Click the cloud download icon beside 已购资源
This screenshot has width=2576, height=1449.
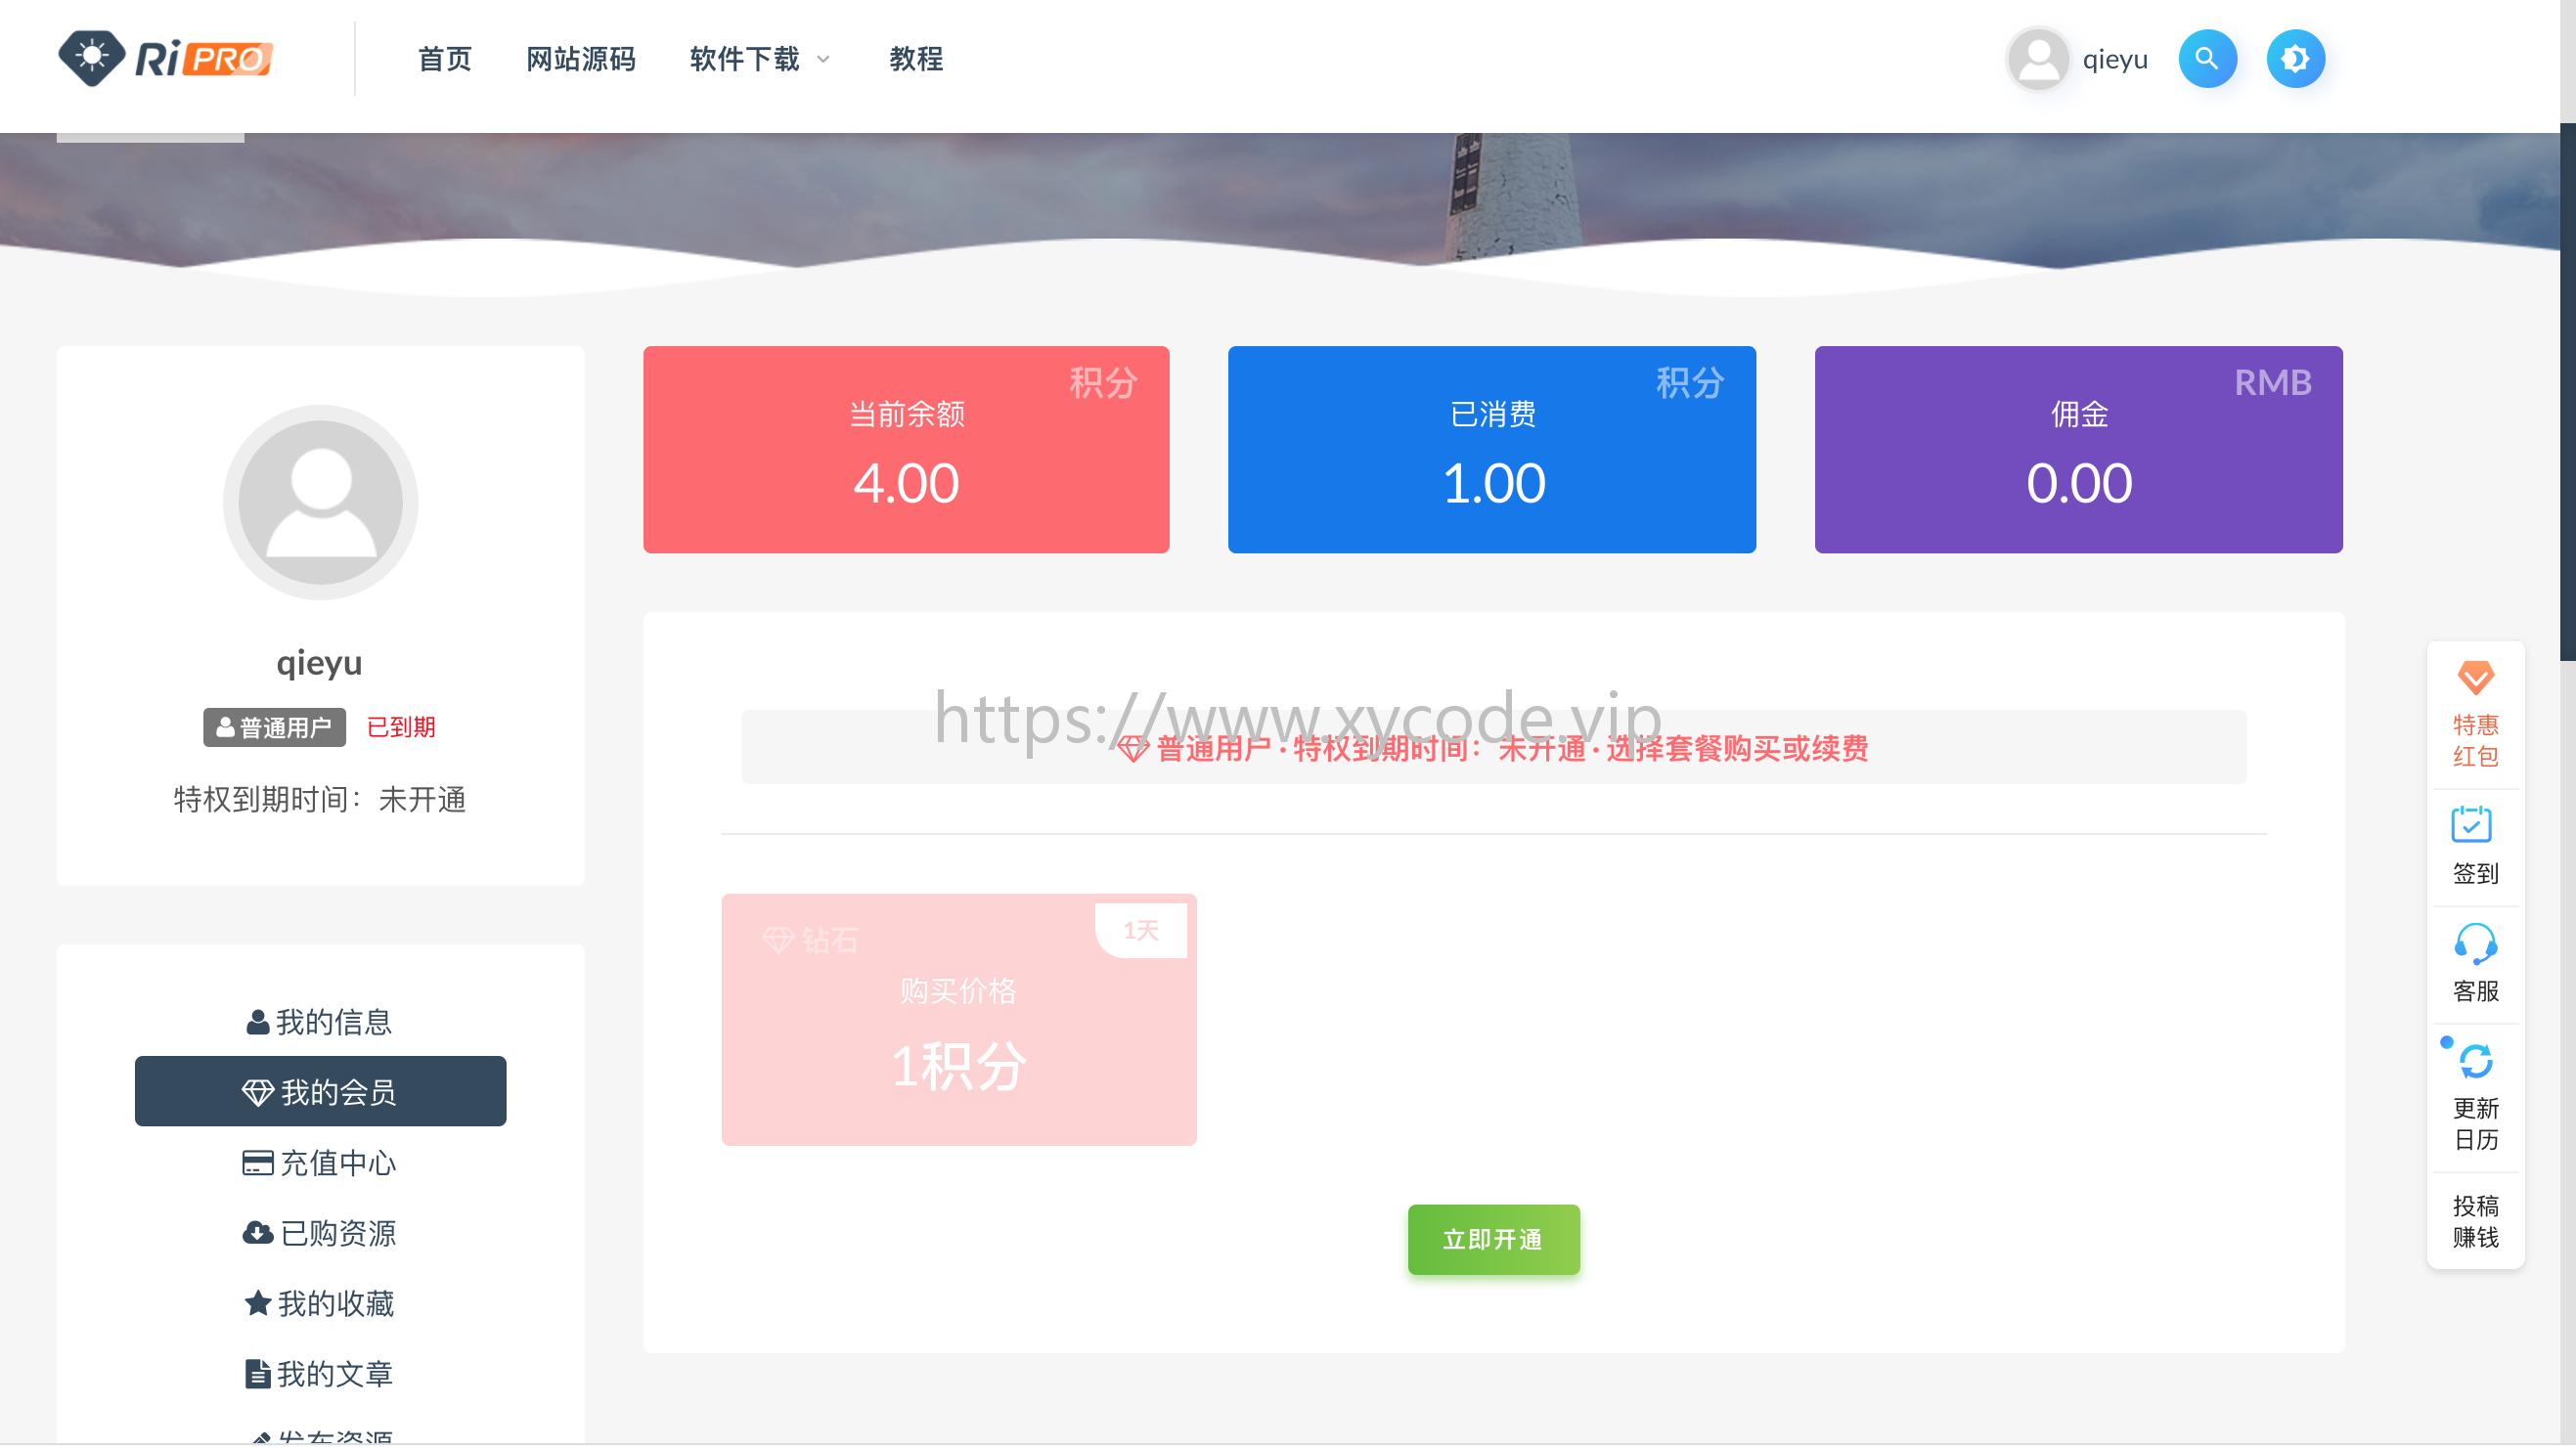[x=258, y=1233]
